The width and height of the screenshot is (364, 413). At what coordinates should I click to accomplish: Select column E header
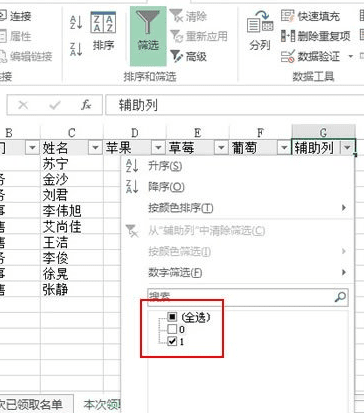point(197,133)
